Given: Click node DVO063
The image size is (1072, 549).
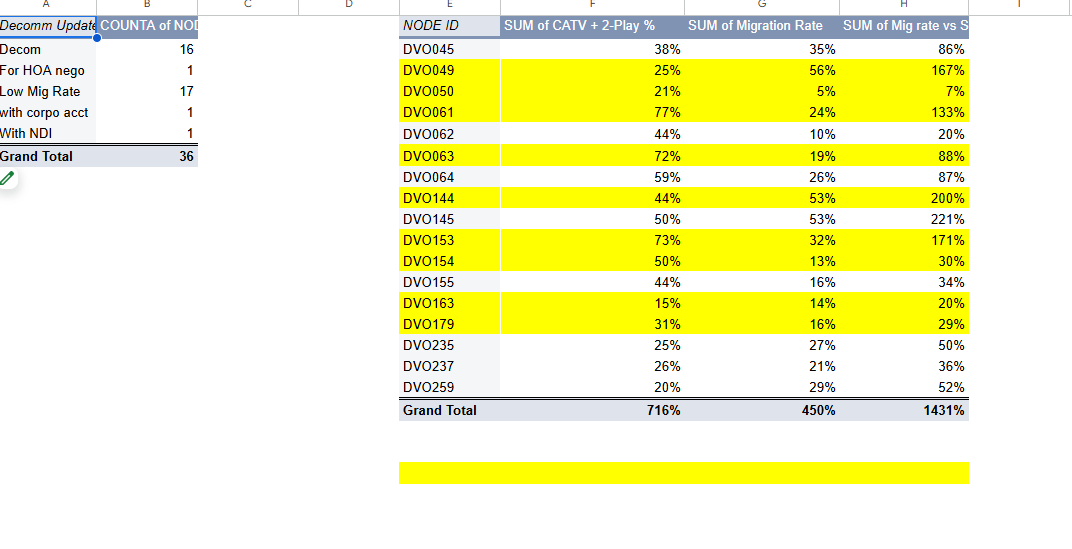Looking at the screenshot, I should coord(429,157).
